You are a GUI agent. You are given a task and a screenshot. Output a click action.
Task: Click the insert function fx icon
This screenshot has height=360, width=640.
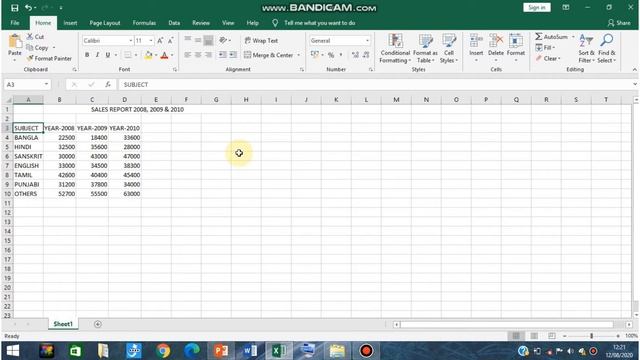pyautogui.click(x=108, y=84)
